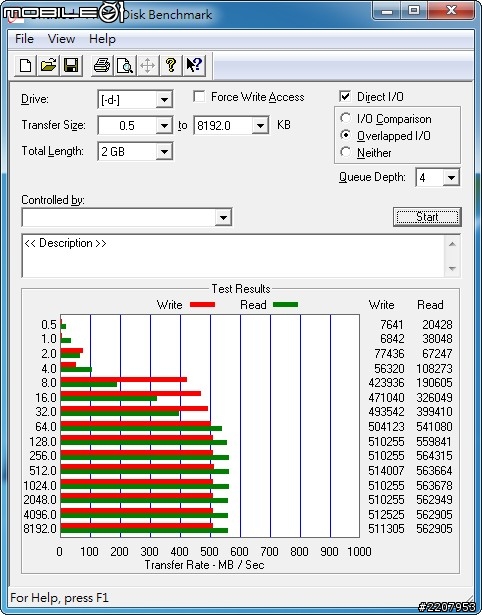Open the Total Length 2 GB dropdown

pos(164,151)
